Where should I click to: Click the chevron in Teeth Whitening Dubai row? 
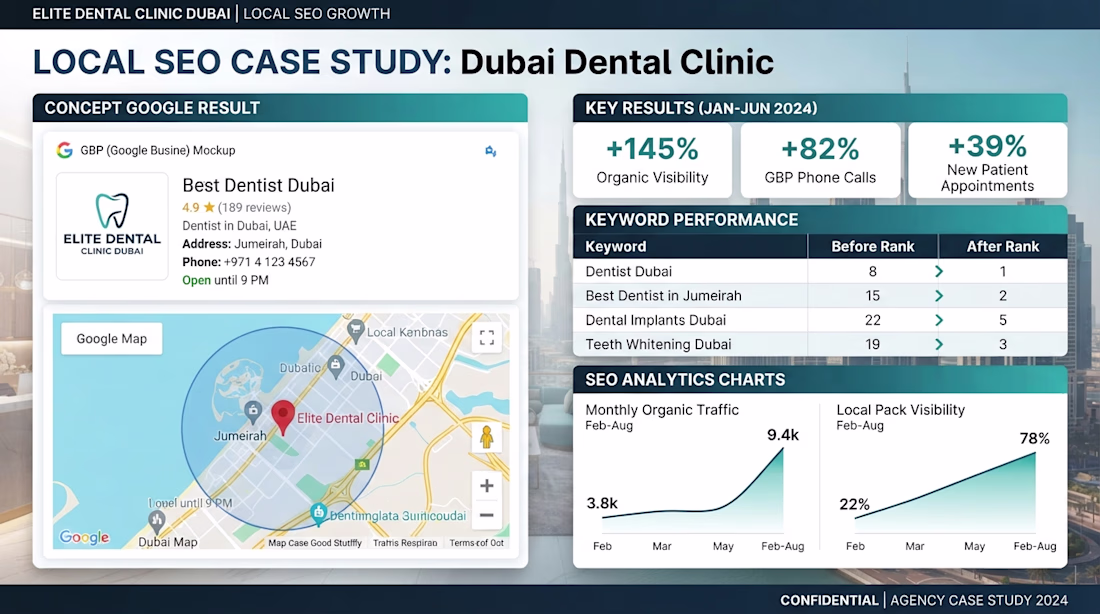pyautogui.click(x=939, y=345)
